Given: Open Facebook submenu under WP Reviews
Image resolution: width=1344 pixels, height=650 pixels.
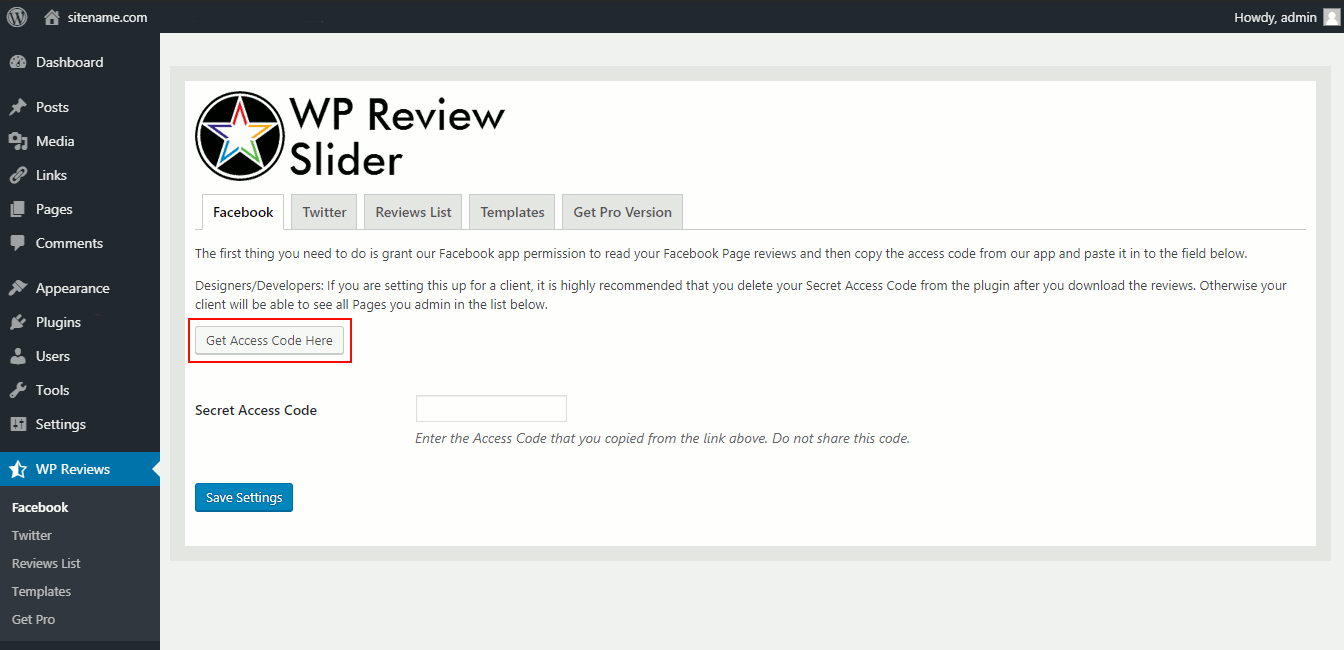Looking at the screenshot, I should tap(40, 507).
